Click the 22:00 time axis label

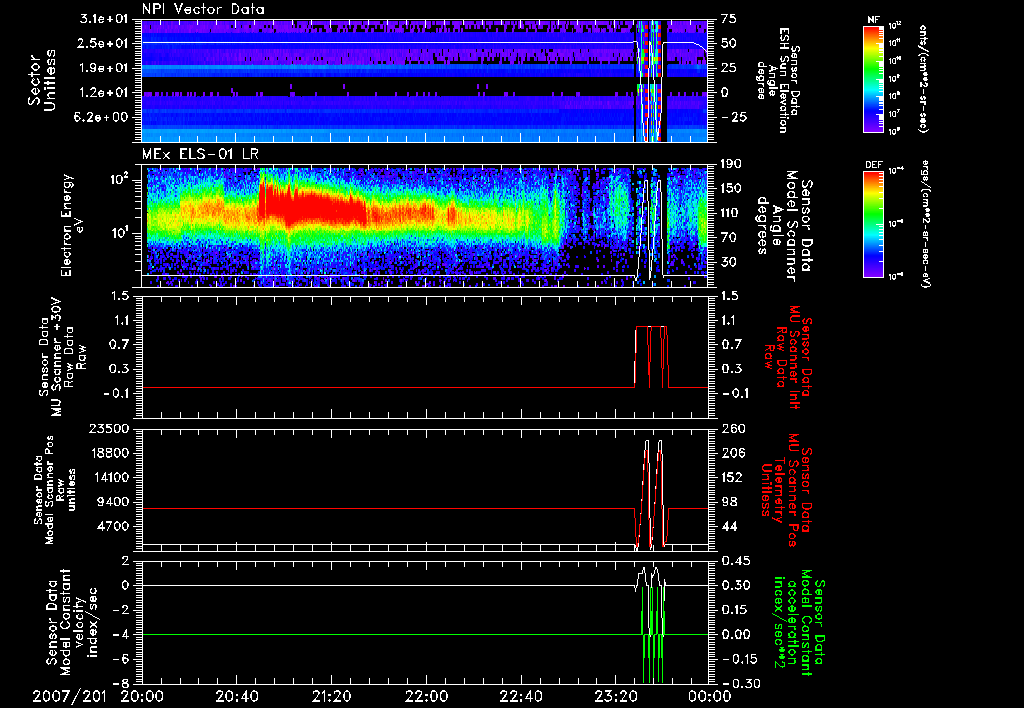[x=426, y=696]
